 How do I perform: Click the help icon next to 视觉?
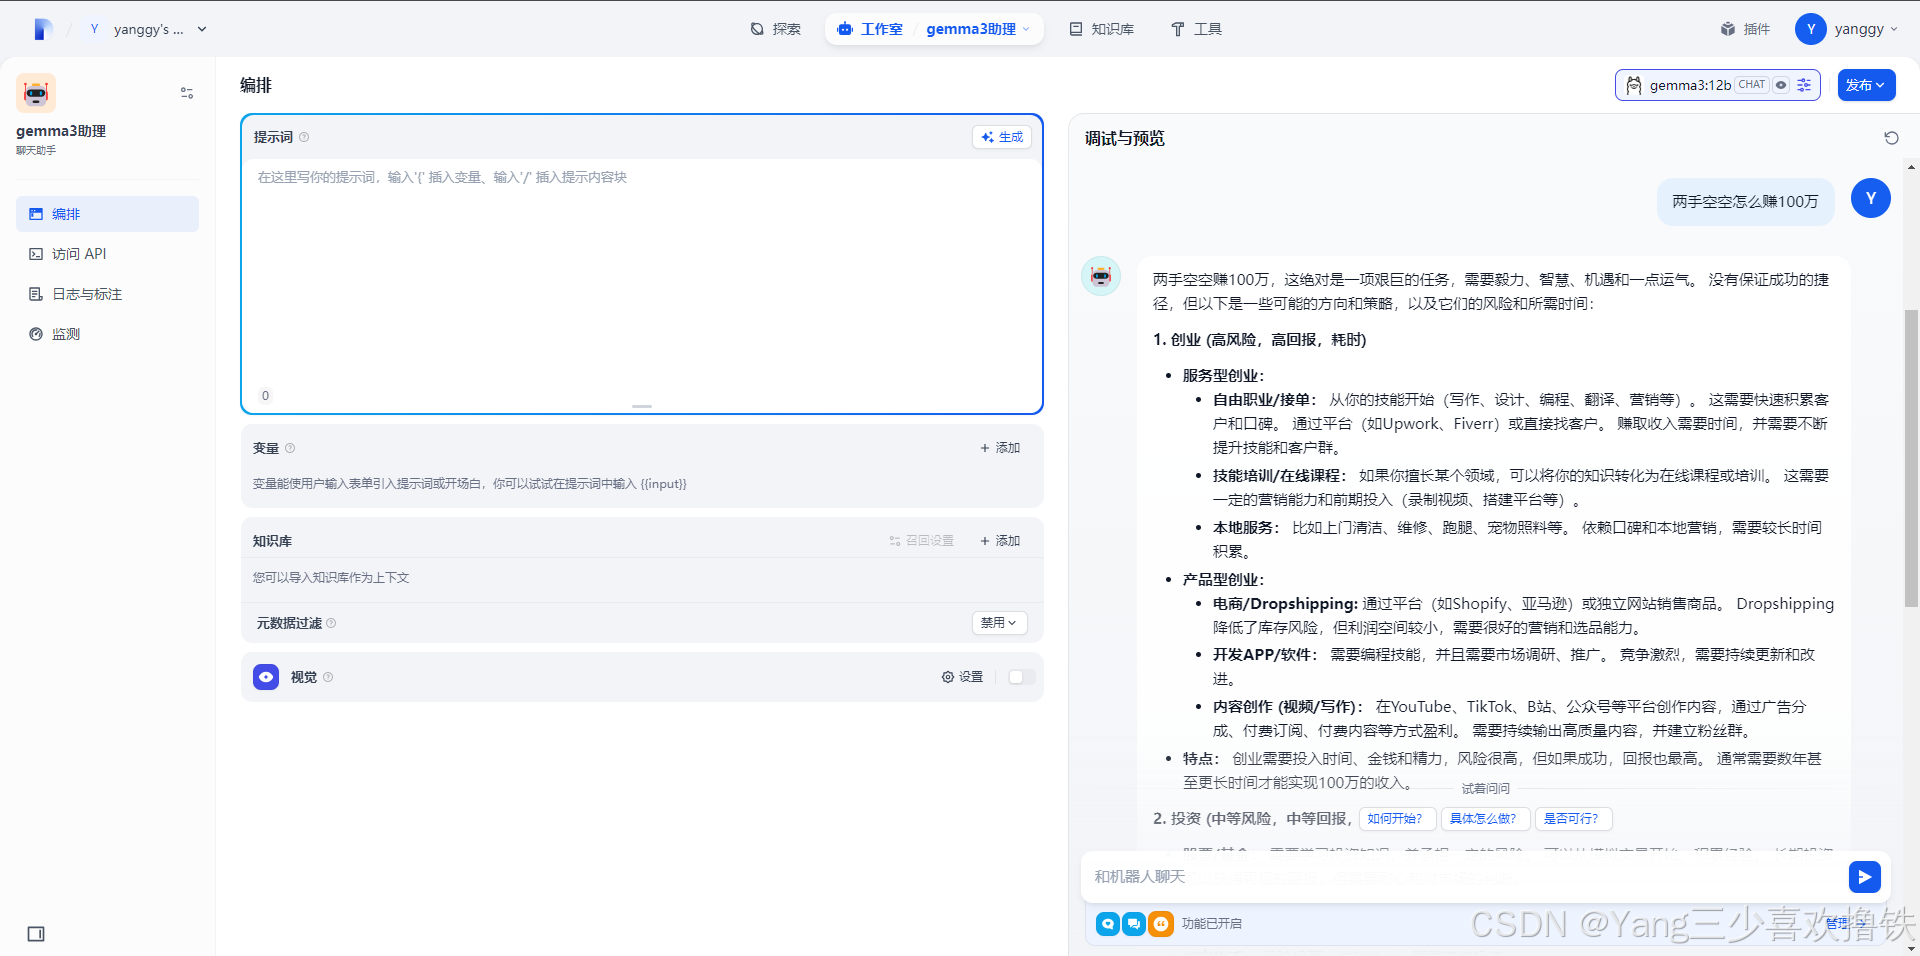[x=328, y=677]
